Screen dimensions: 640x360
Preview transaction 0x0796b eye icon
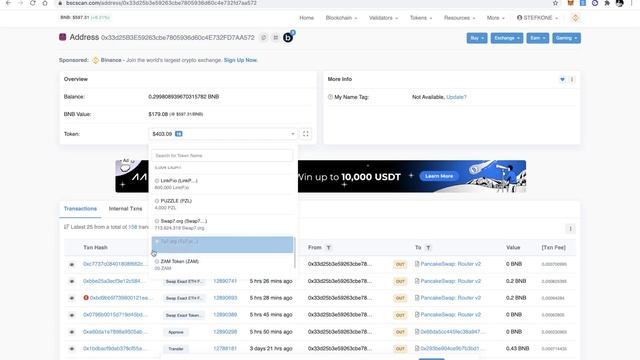point(72,315)
